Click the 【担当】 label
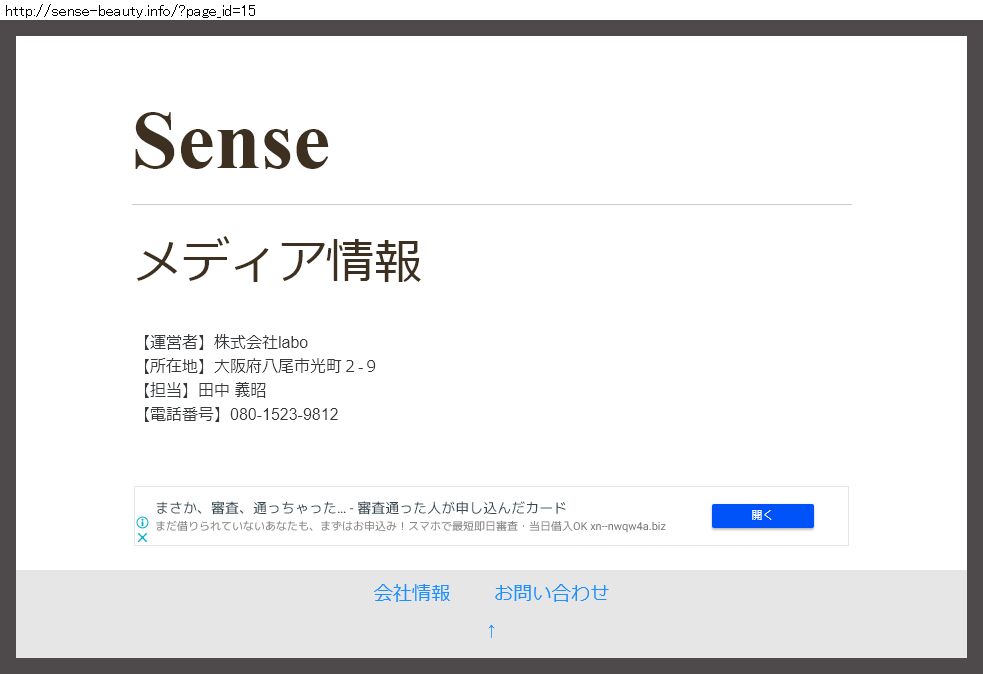Viewport: 983px width, 674px height. point(165,390)
